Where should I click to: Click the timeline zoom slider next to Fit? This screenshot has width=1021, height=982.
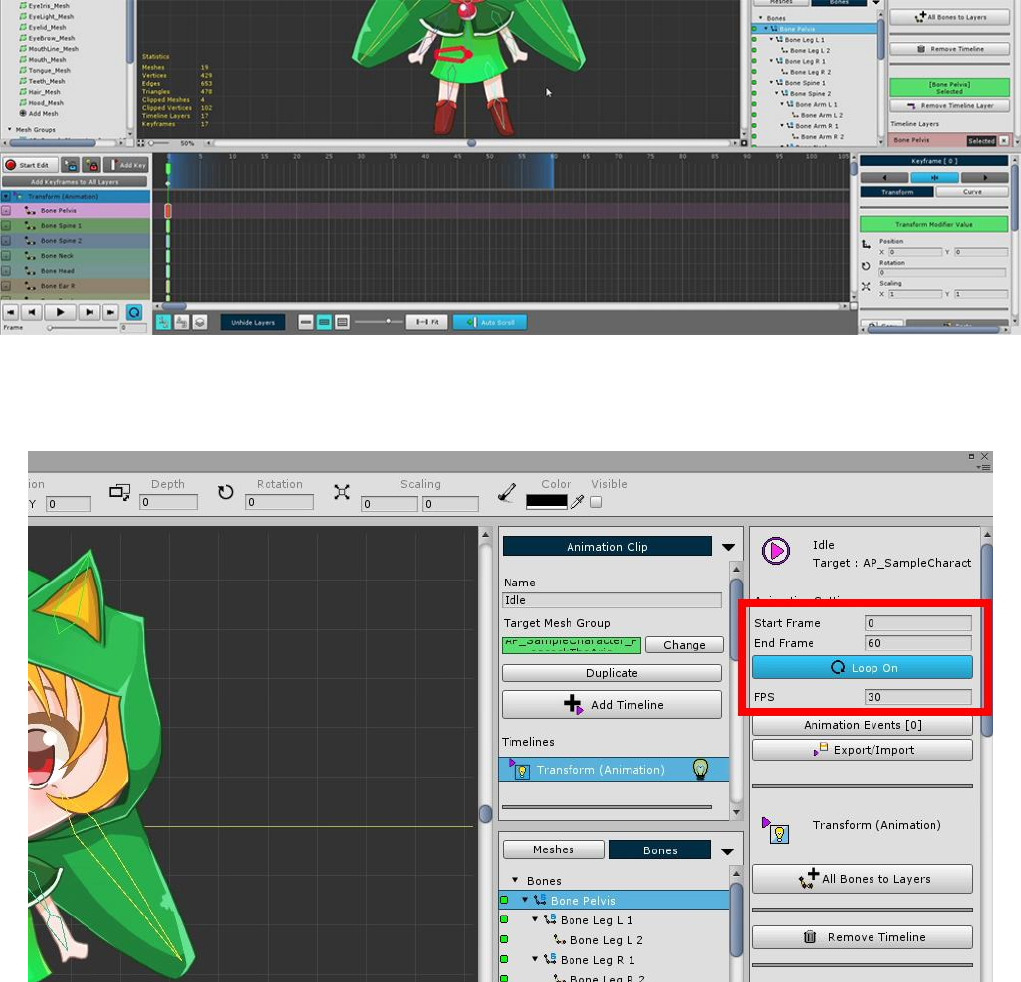[378, 322]
